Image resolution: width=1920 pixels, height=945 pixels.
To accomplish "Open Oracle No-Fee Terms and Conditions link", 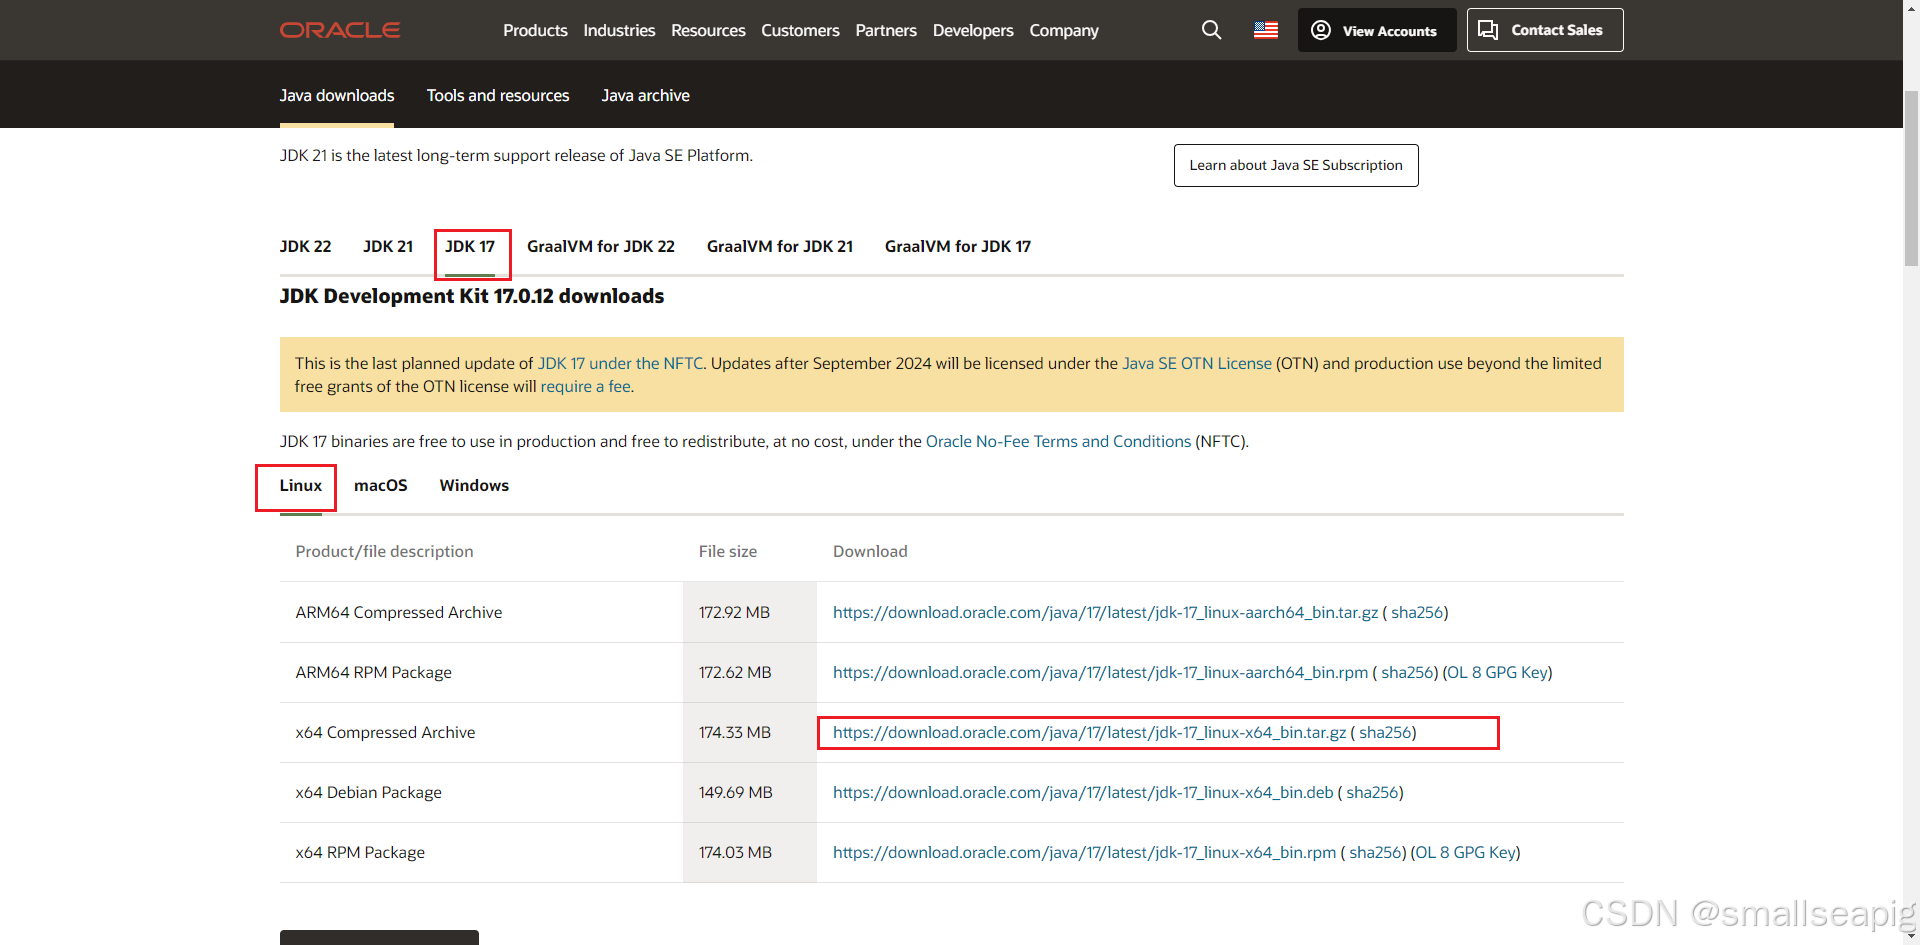I will coord(1058,441).
